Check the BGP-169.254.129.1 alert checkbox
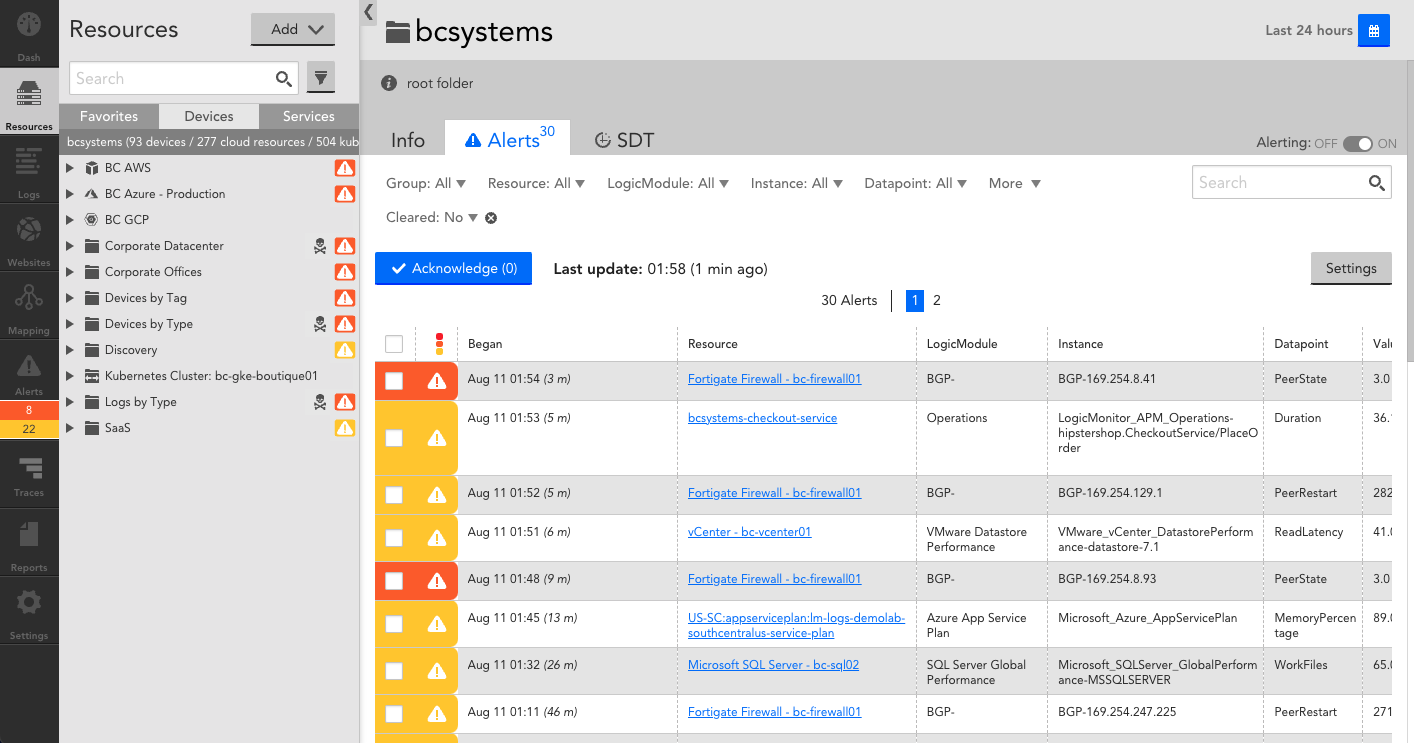The height and width of the screenshot is (743, 1414). click(394, 495)
